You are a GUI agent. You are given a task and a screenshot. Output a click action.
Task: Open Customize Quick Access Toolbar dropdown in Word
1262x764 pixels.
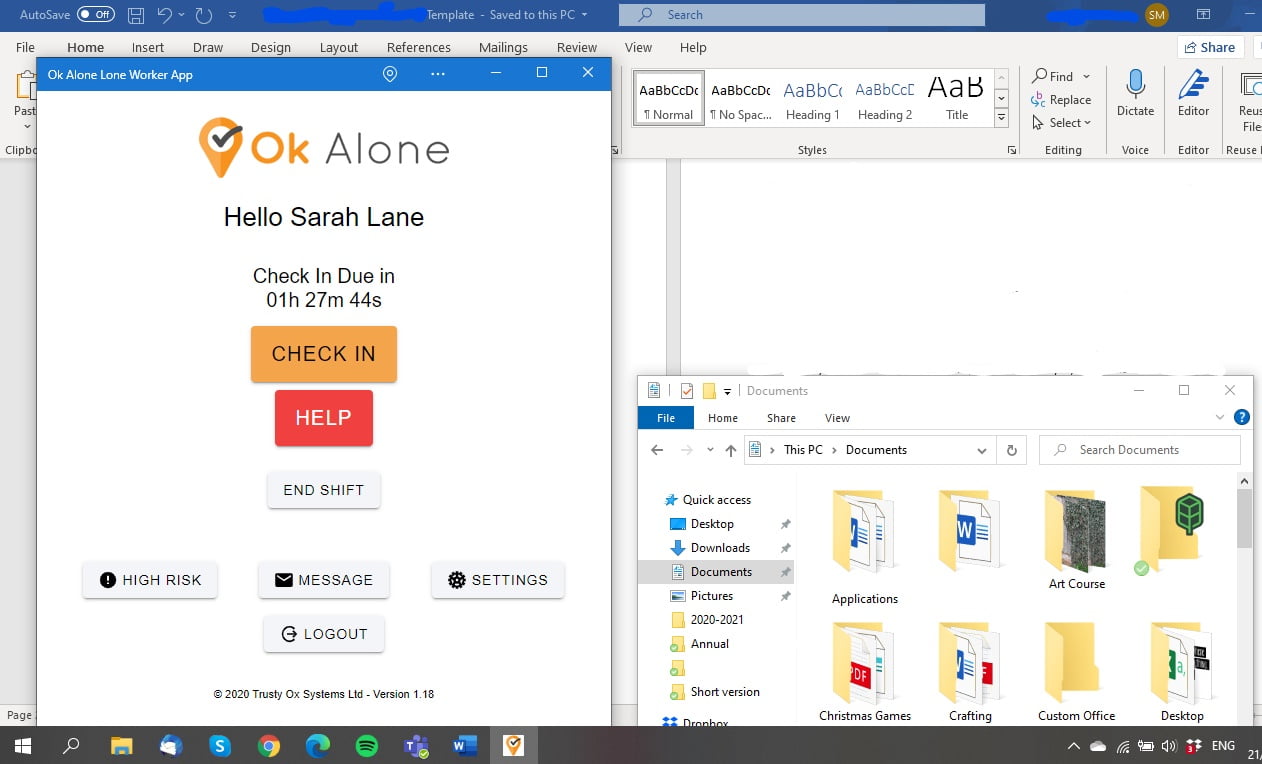click(233, 15)
